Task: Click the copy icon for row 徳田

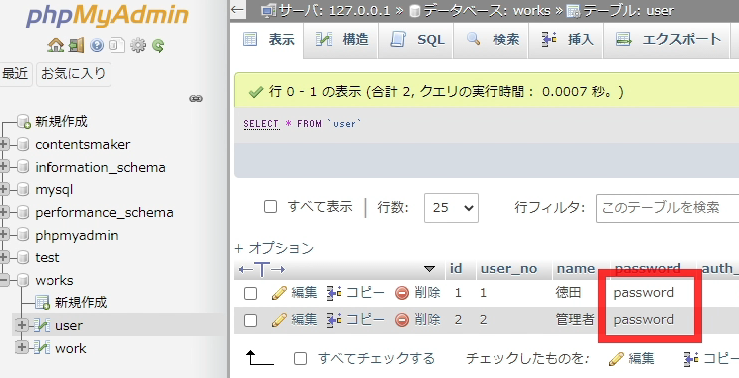Action: coord(334,293)
